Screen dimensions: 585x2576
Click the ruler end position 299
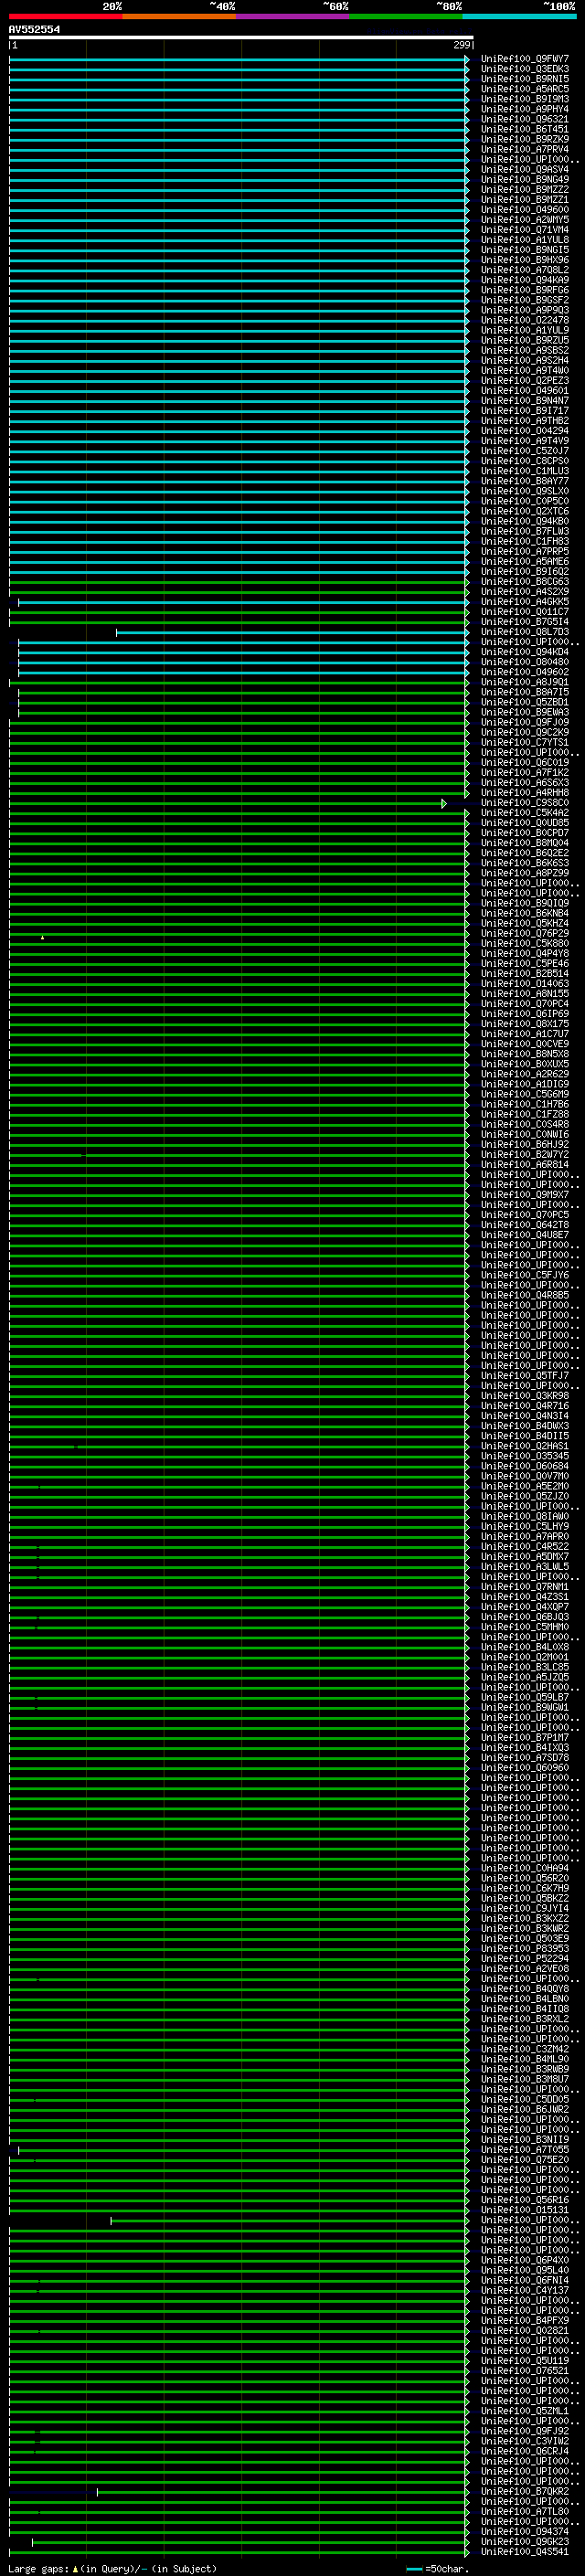[461, 45]
